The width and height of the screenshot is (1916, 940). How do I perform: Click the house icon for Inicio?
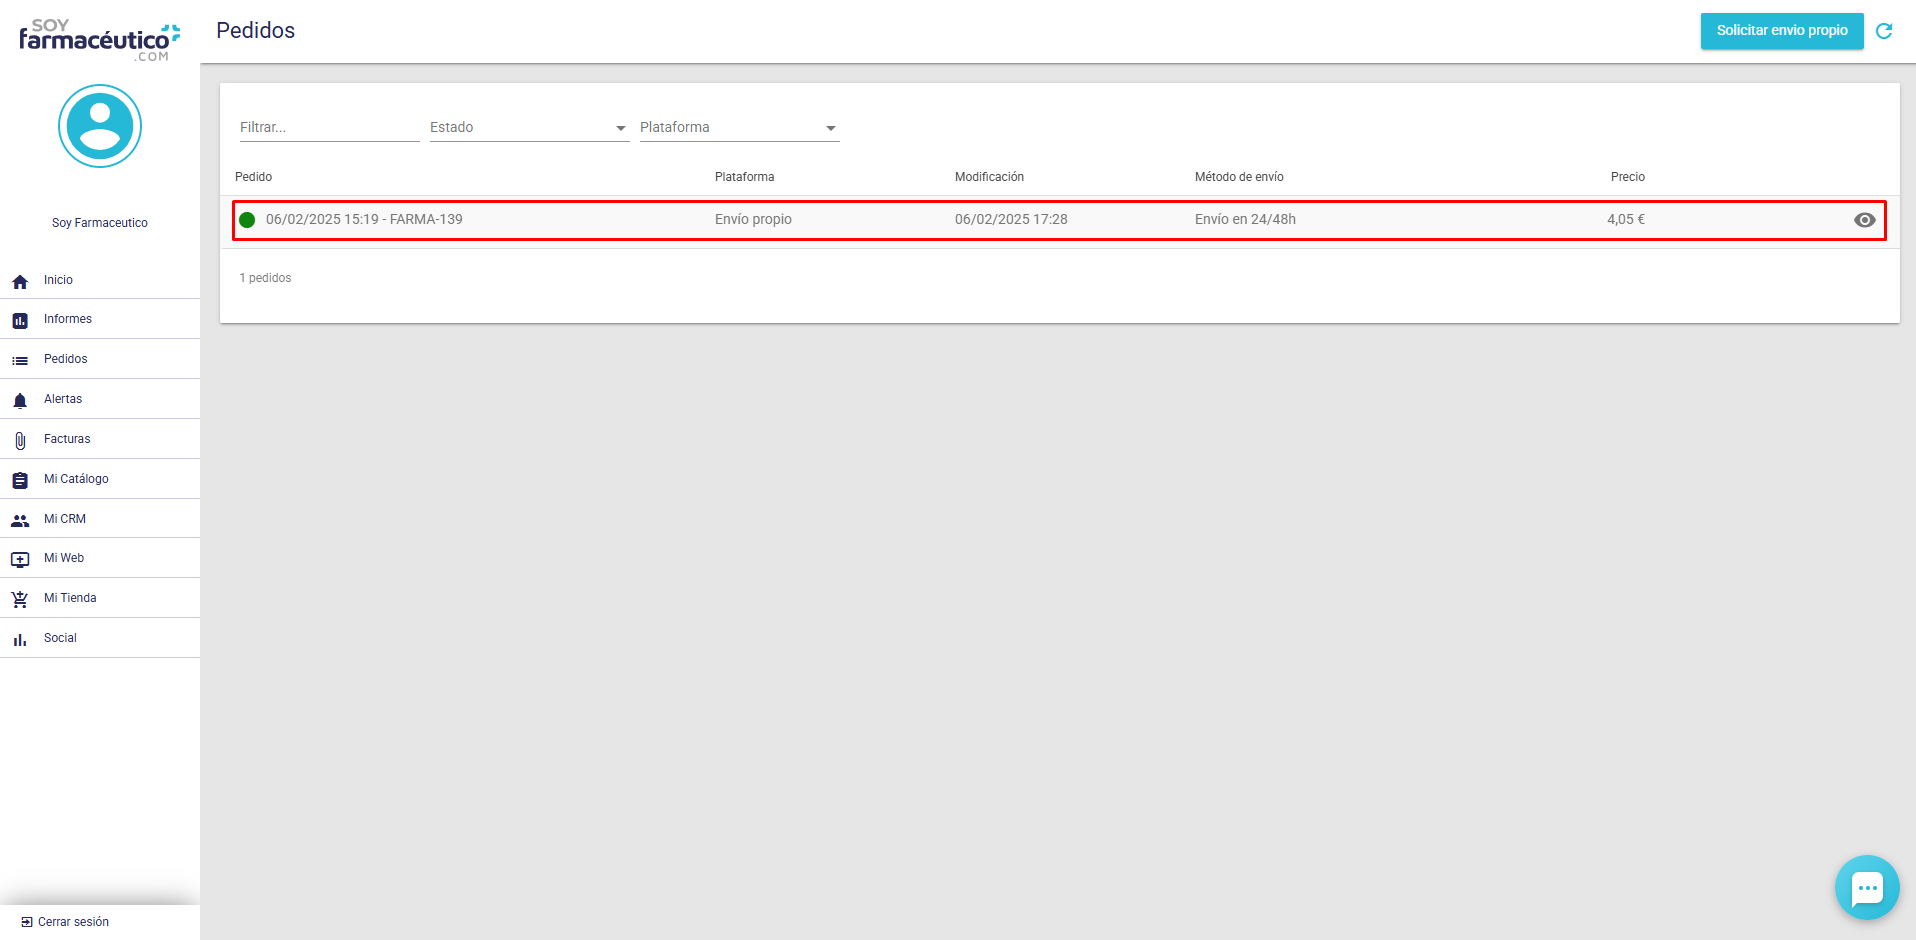tap(20, 281)
